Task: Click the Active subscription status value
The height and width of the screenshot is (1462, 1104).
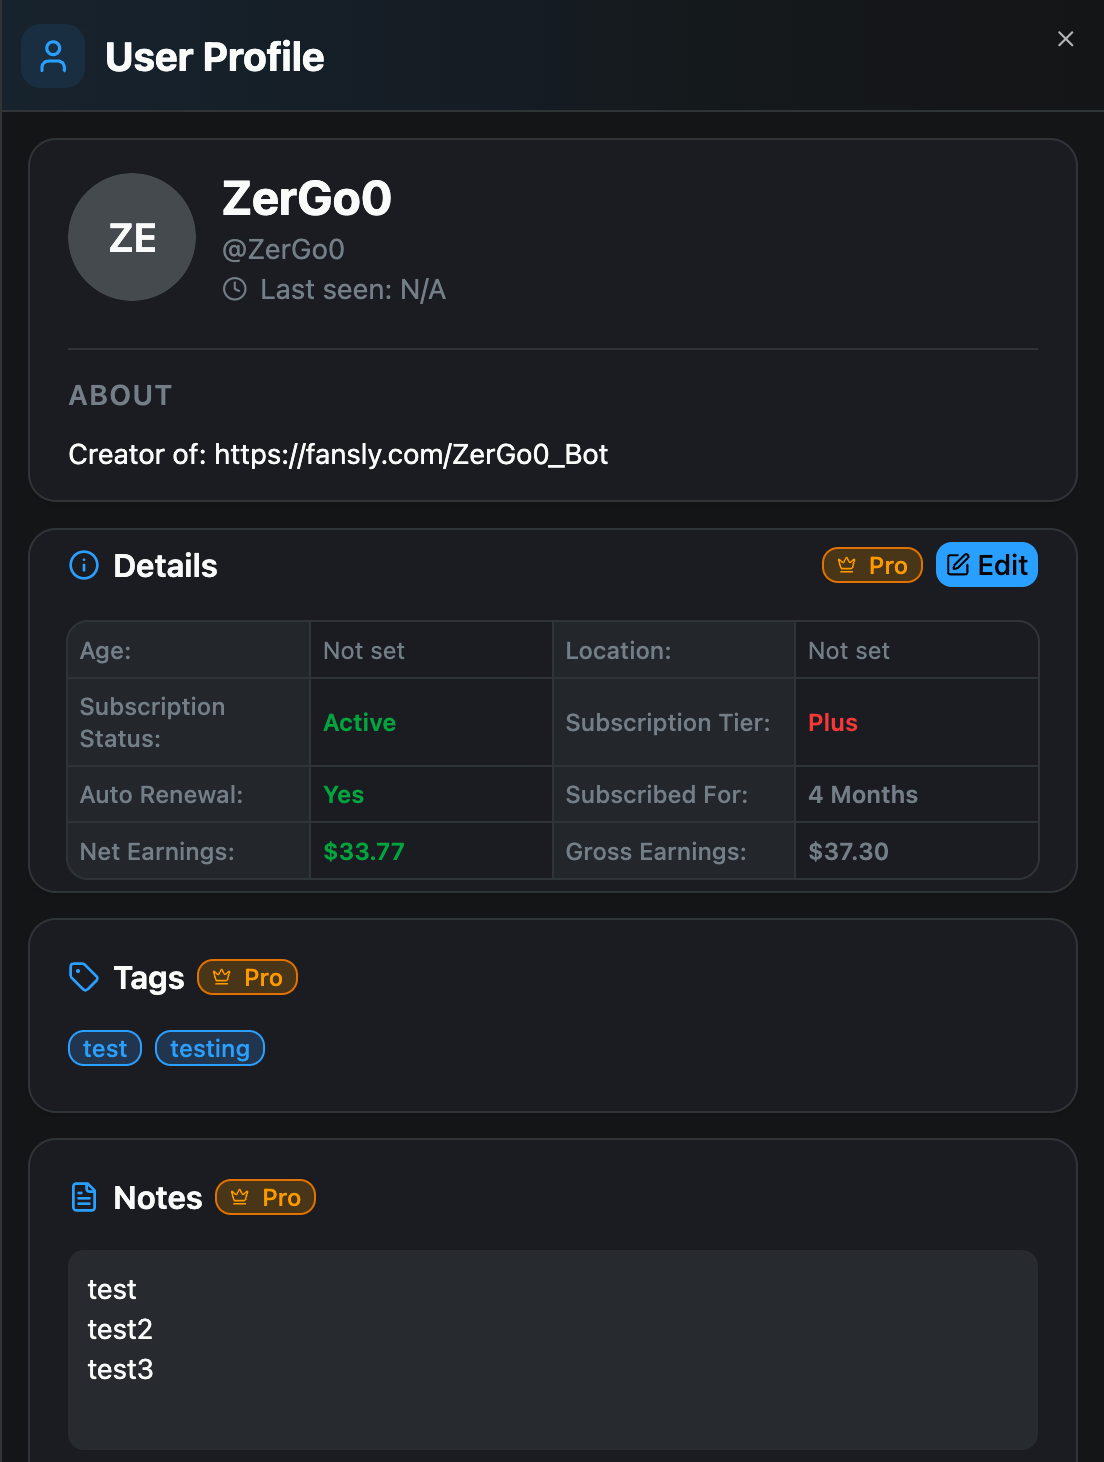Action: point(360,722)
